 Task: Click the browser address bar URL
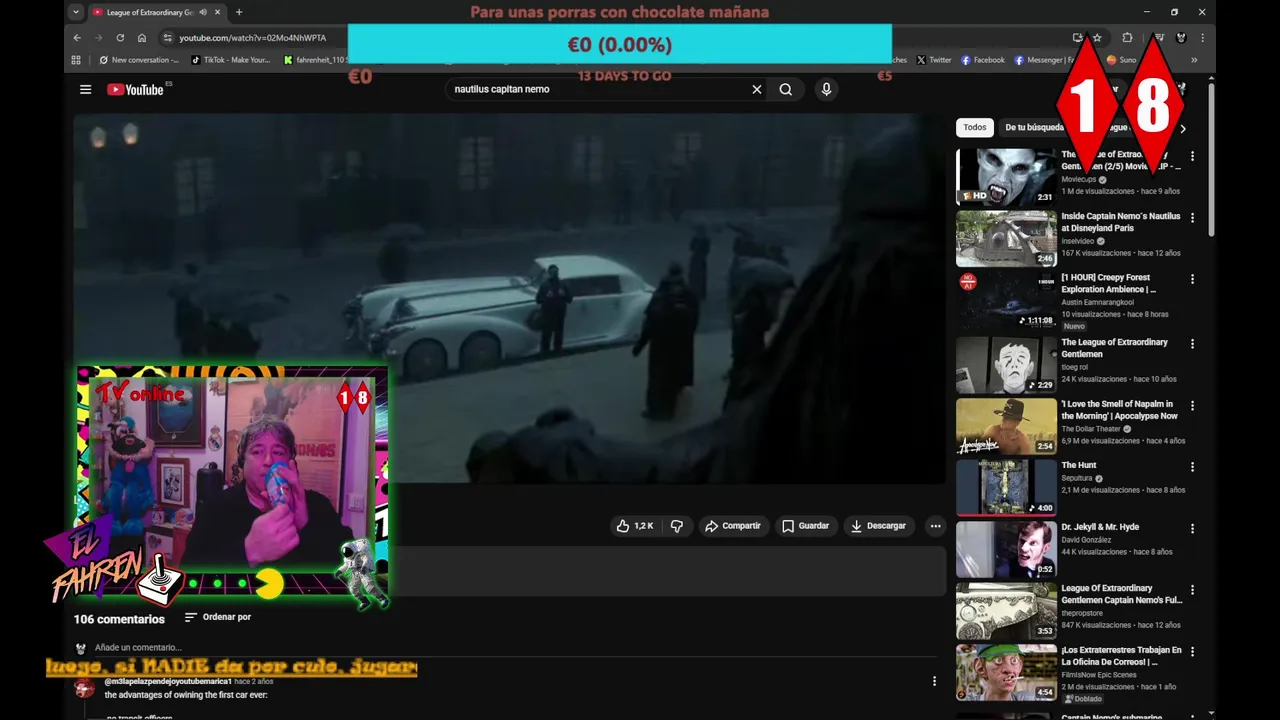(252, 38)
